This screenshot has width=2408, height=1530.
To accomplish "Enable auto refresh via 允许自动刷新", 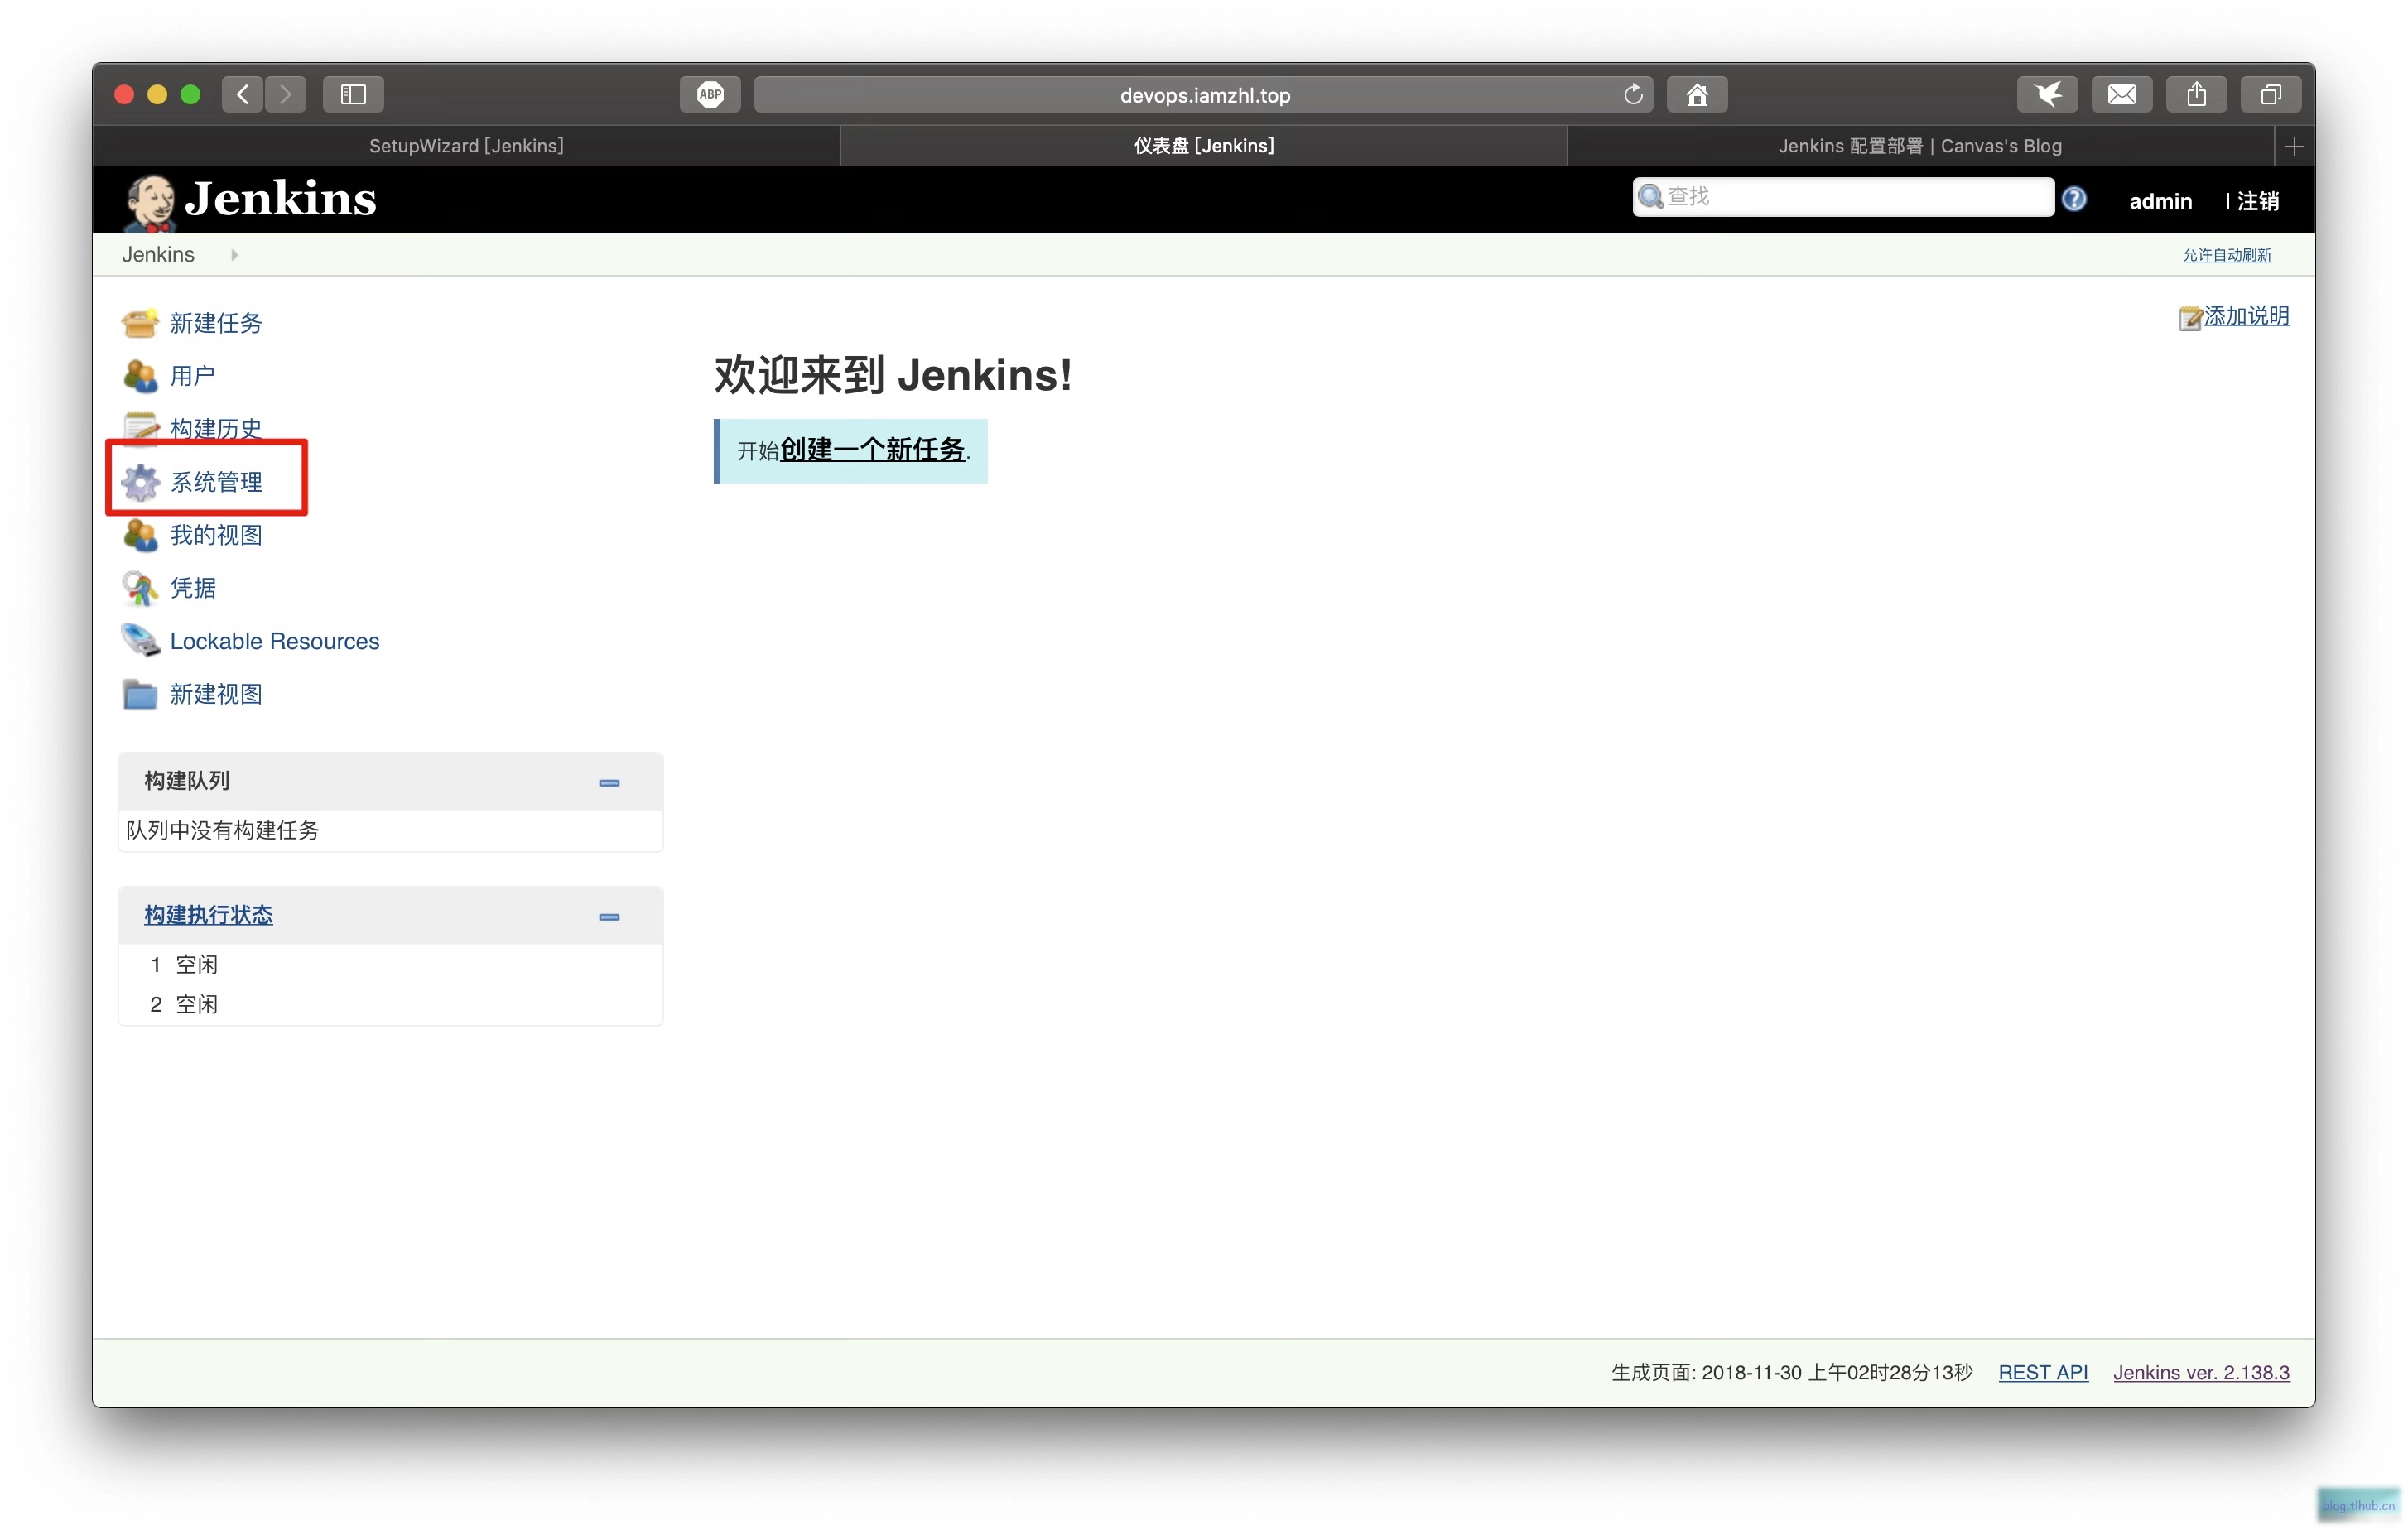I will pos(2226,255).
